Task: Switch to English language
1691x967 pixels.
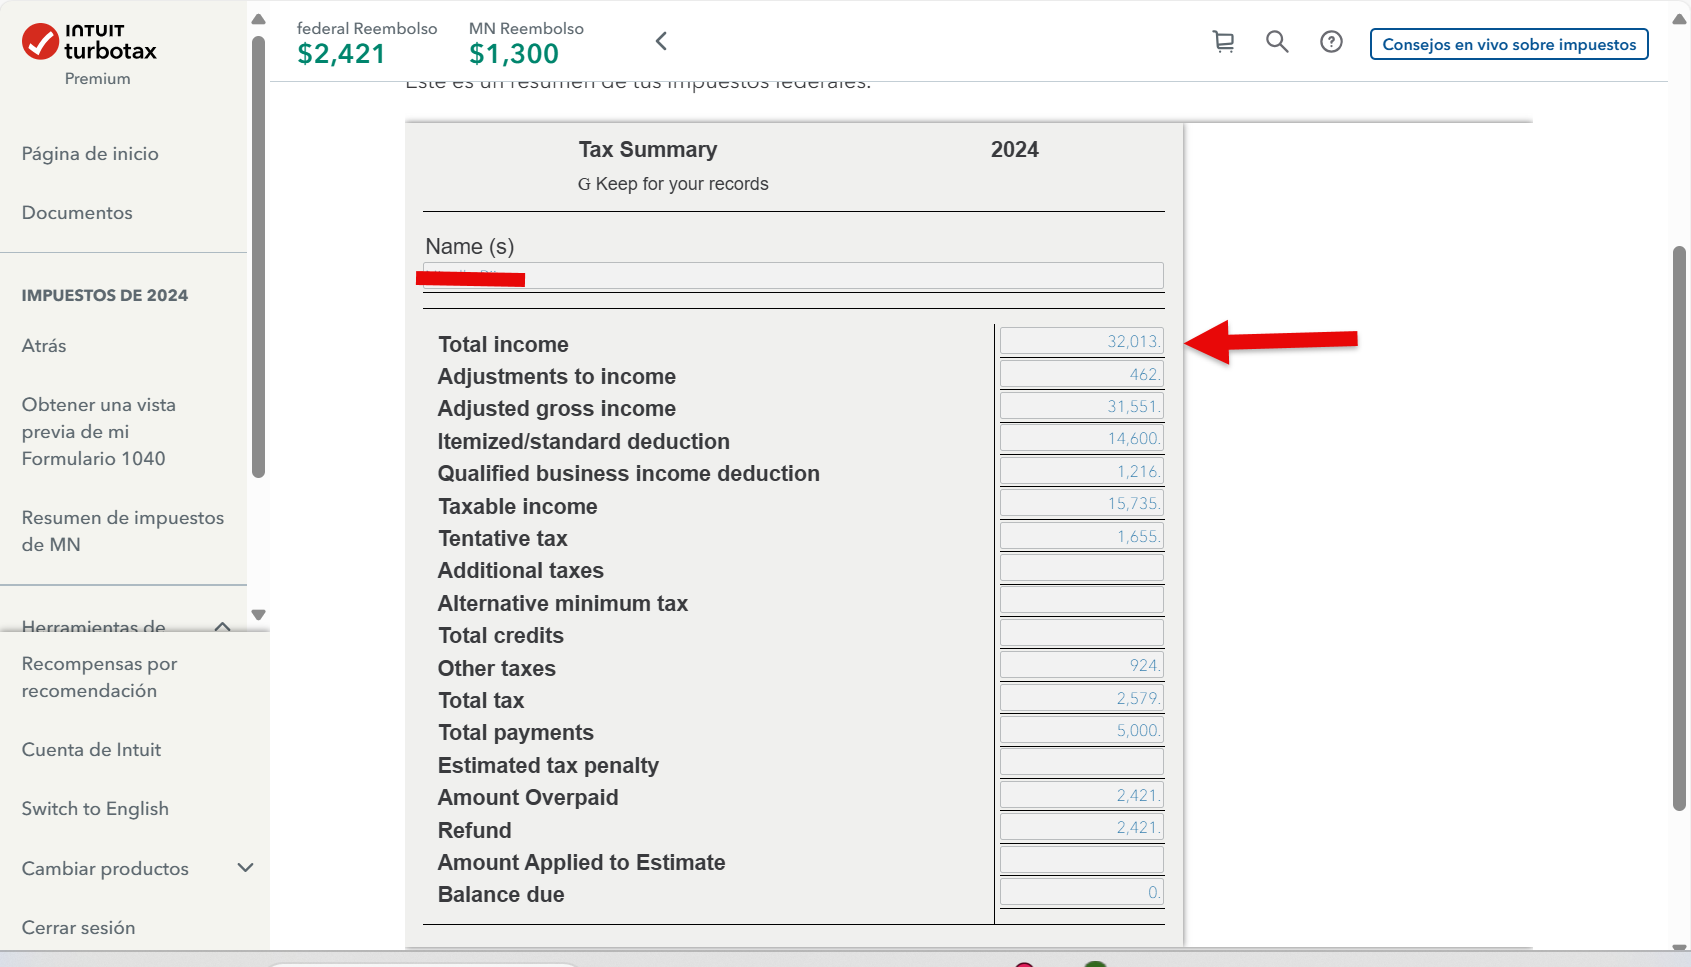Action: pos(95,809)
